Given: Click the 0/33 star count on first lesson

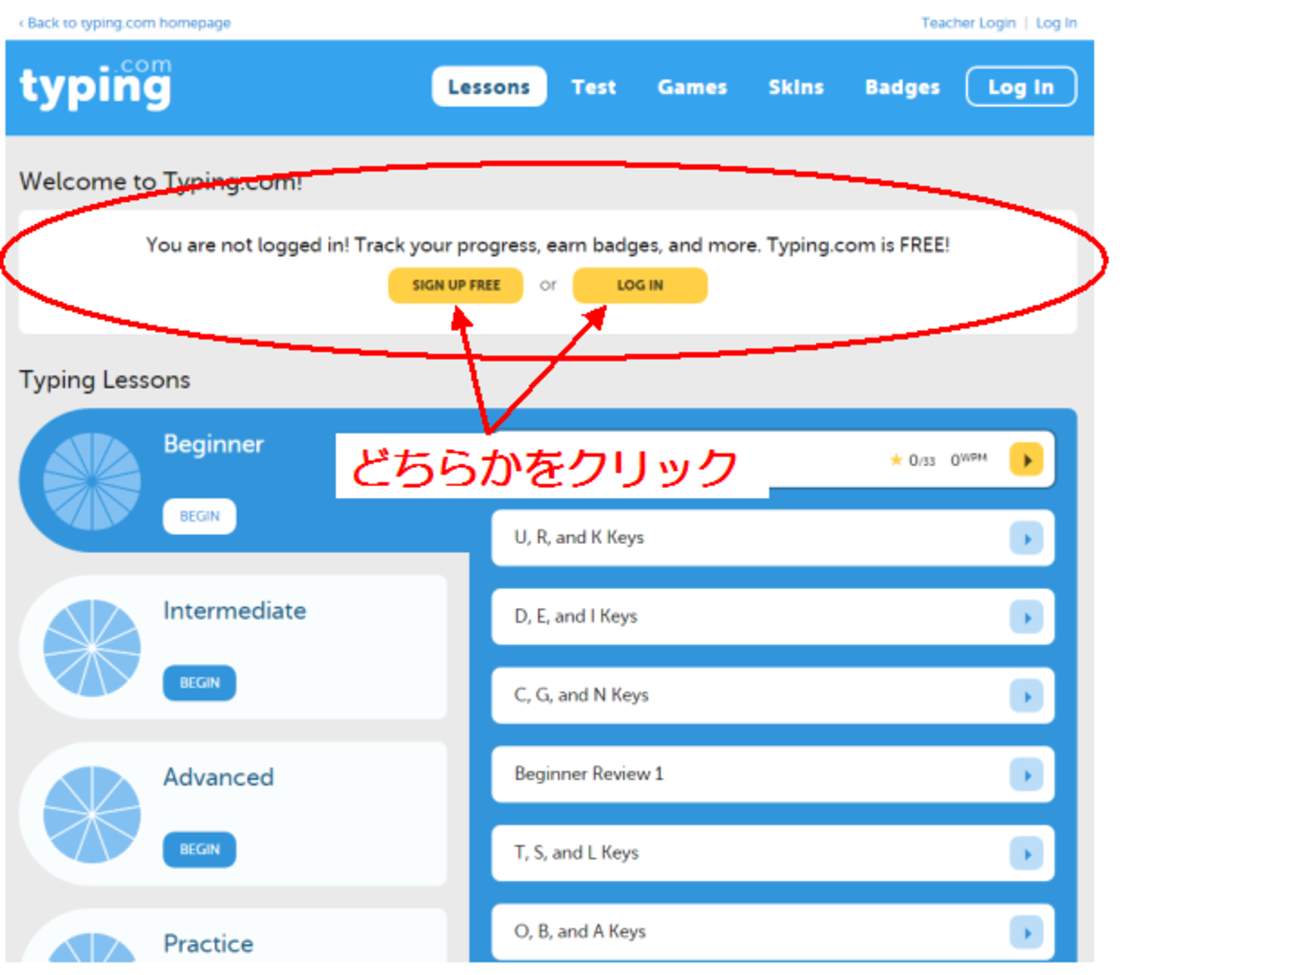Looking at the screenshot, I should tap(922, 460).
